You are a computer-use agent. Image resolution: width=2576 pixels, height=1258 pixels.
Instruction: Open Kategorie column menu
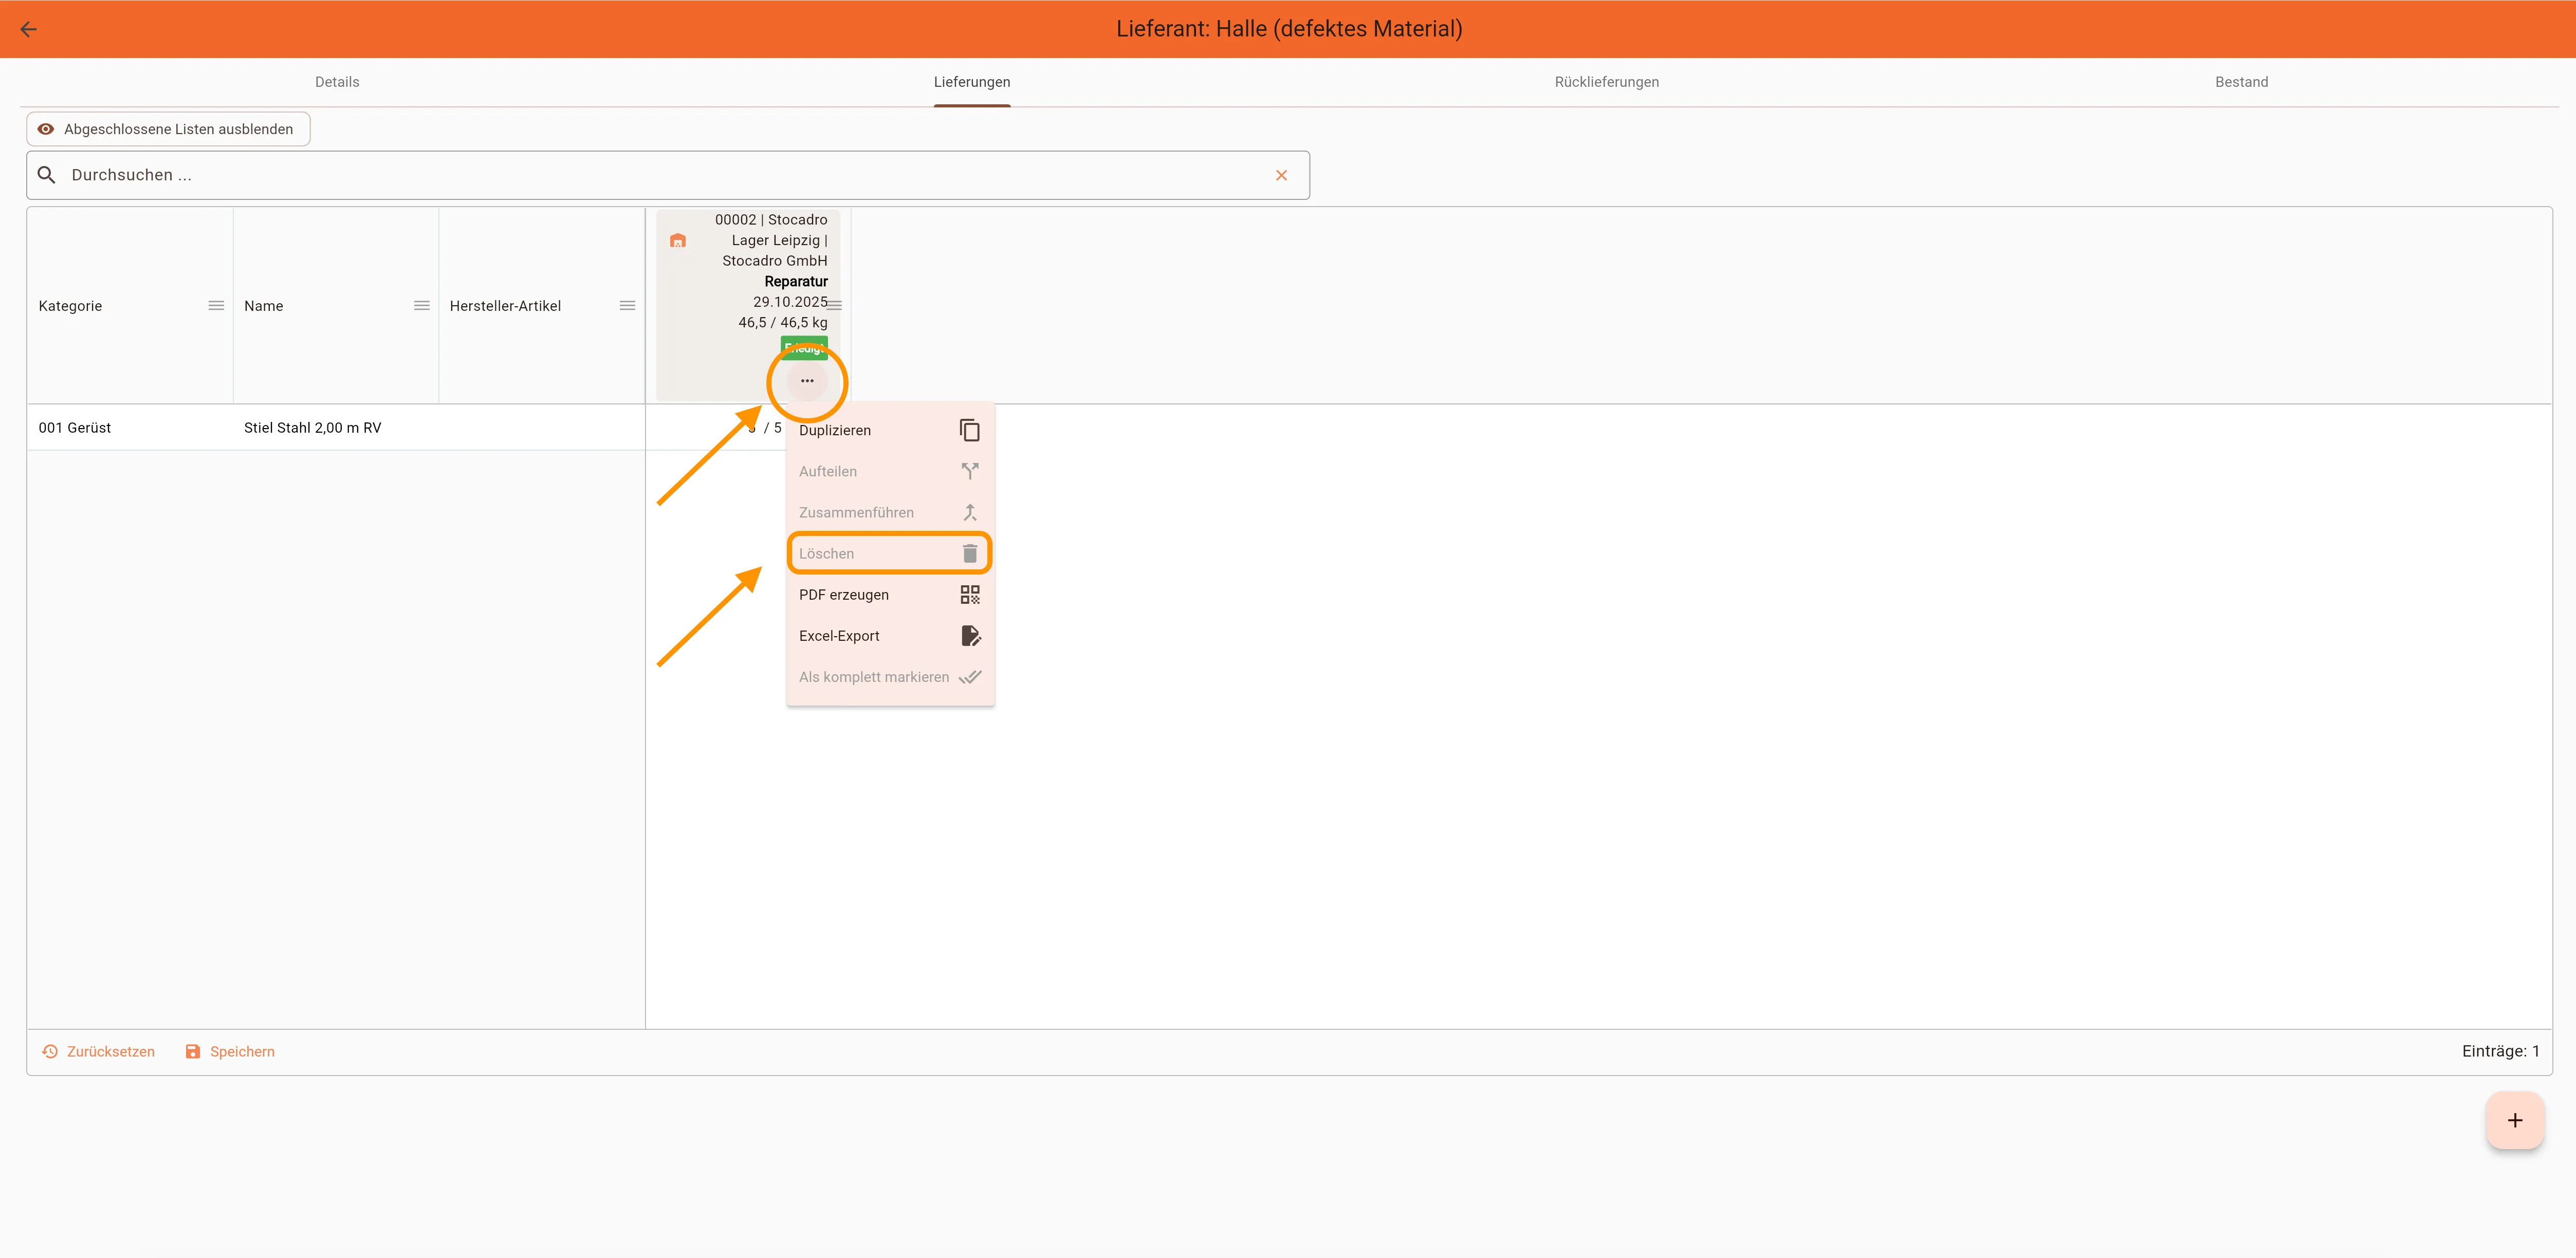pos(216,306)
